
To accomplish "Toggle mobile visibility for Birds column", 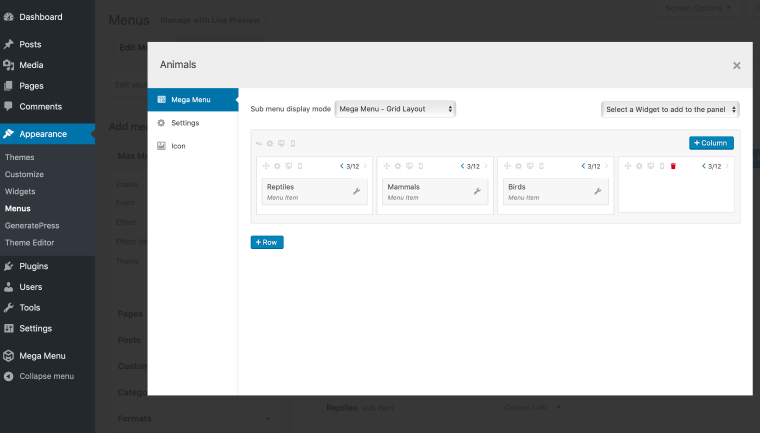I will 541,166.
